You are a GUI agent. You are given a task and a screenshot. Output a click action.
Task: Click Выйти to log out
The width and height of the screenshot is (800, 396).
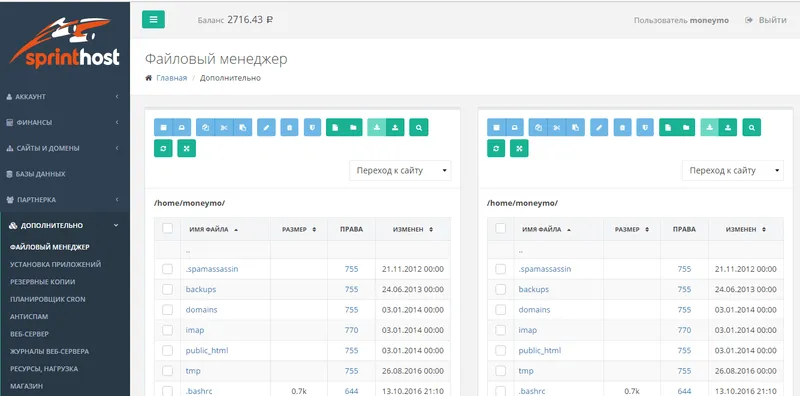click(766, 20)
